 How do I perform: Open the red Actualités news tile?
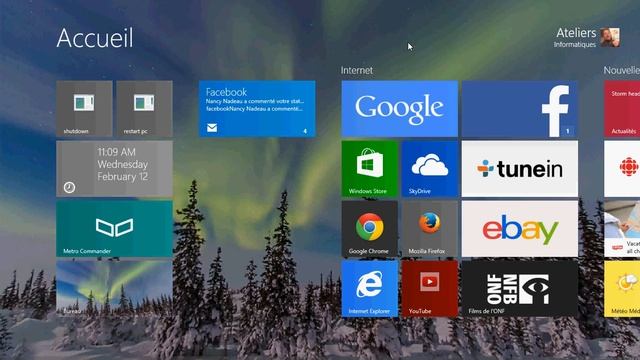622,109
